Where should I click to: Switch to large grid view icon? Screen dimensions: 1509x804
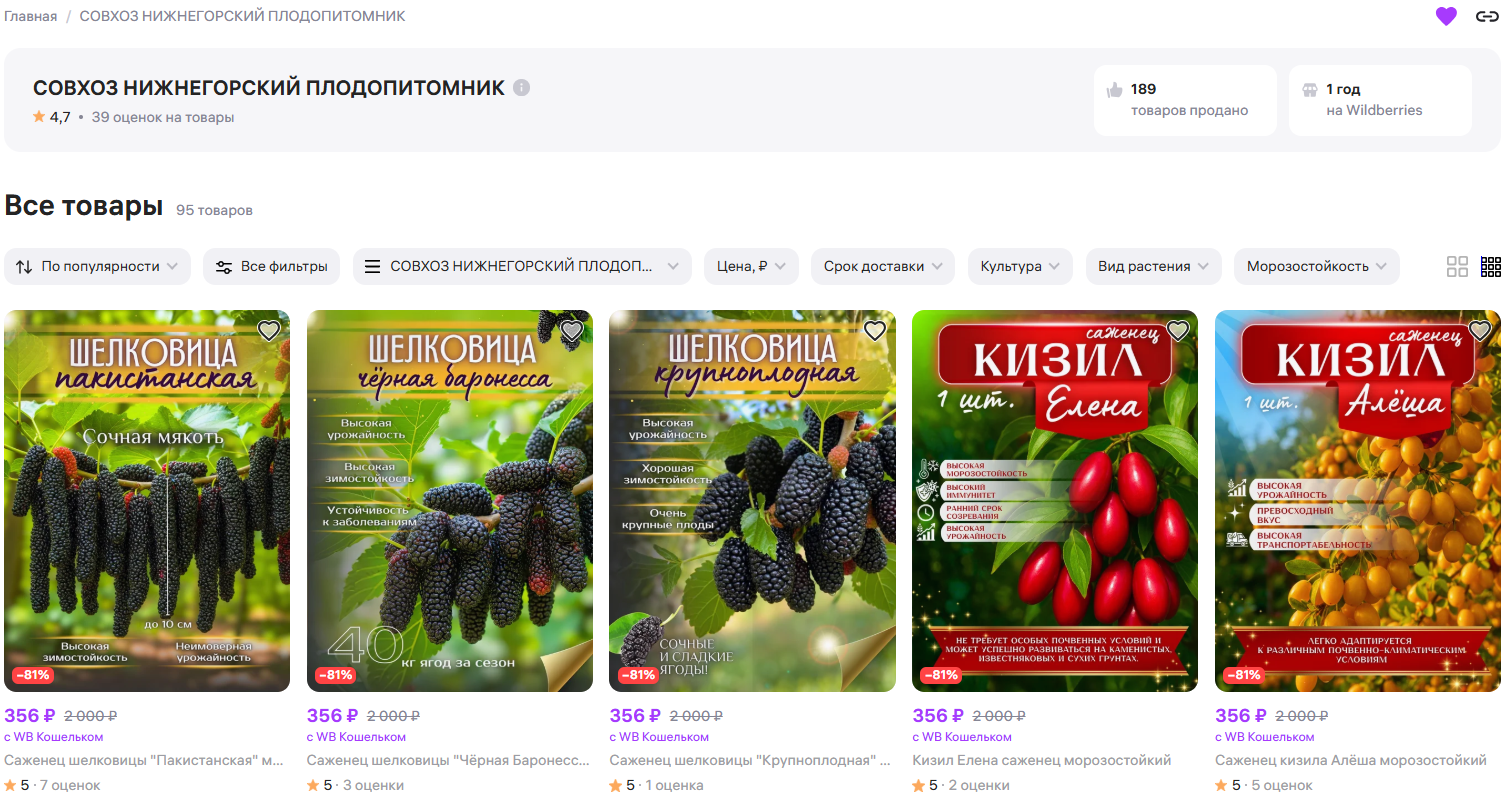click(1457, 267)
